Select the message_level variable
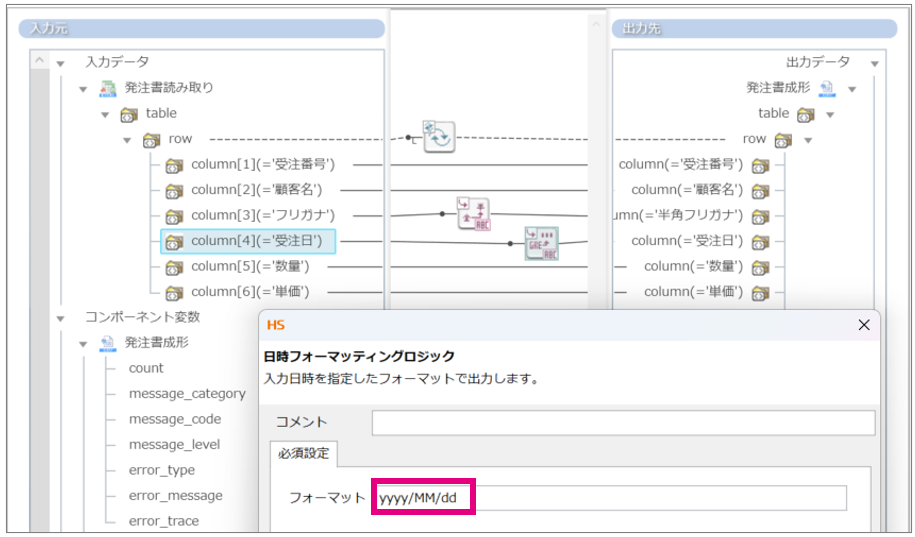 click(174, 445)
